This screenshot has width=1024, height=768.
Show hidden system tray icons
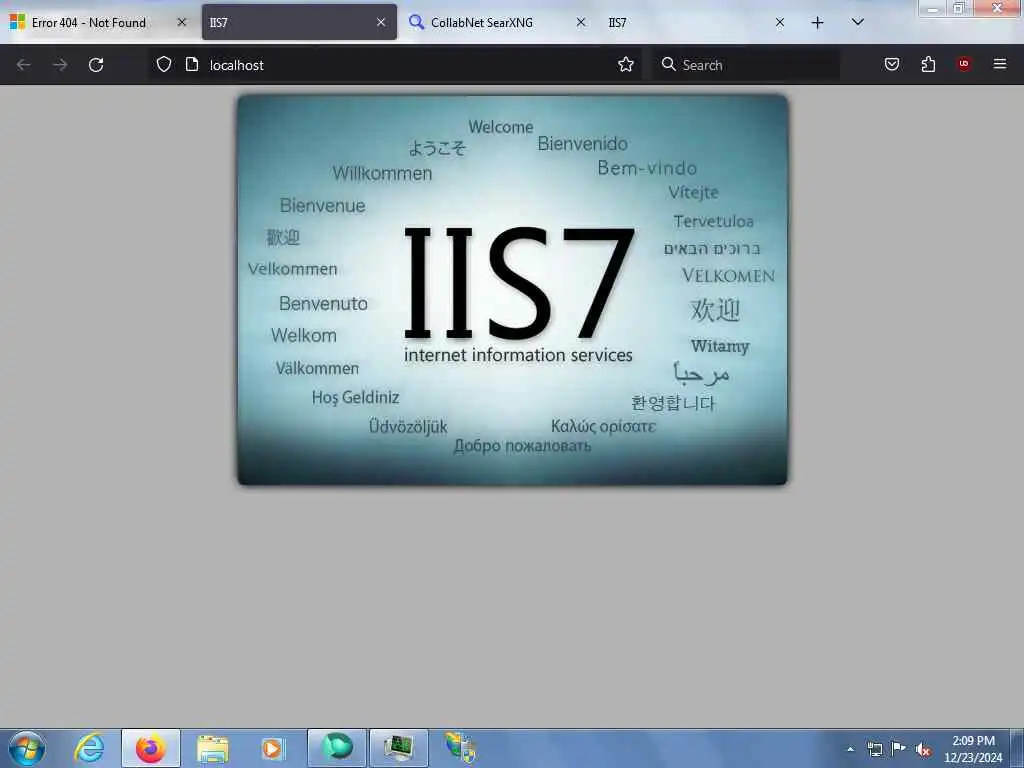click(850, 749)
